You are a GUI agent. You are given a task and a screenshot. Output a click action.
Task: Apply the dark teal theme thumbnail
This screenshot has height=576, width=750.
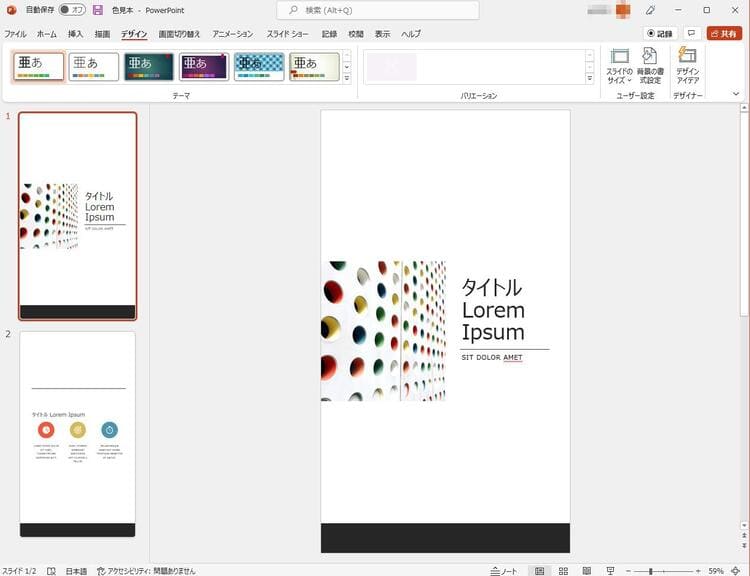click(x=149, y=66)
